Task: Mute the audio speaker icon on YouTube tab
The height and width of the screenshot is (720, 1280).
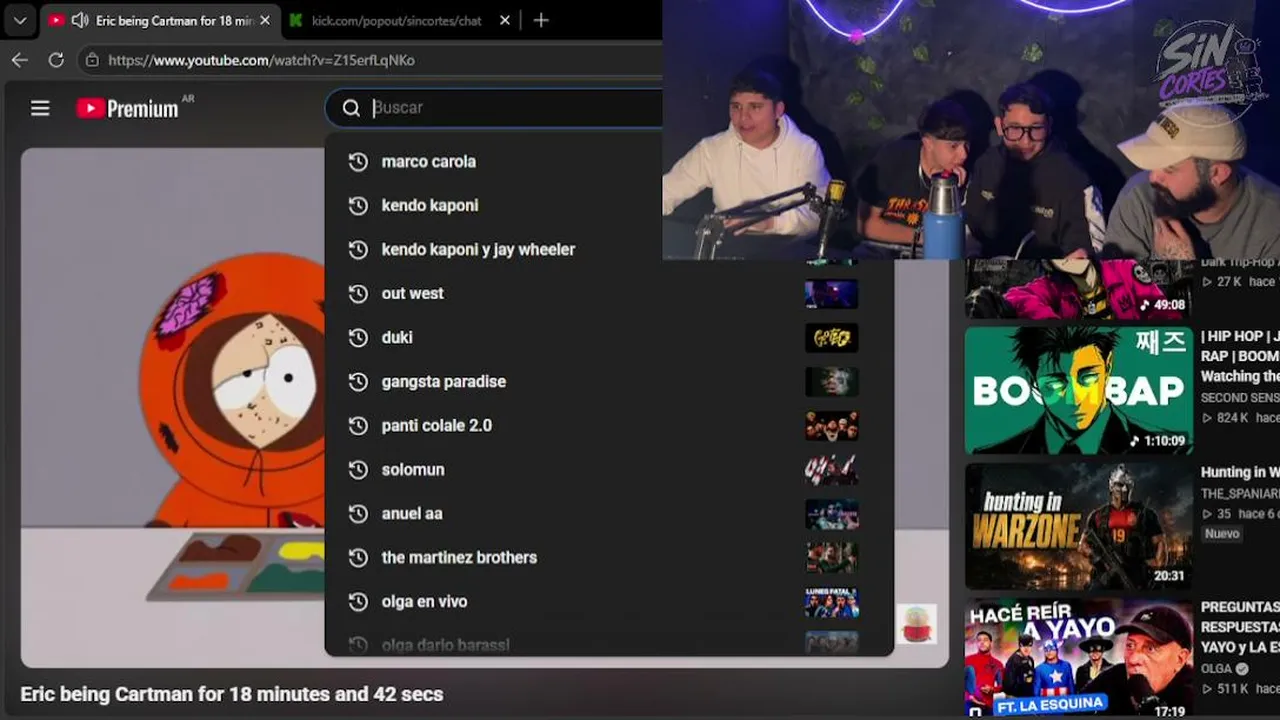Action: tap(81, 20)
